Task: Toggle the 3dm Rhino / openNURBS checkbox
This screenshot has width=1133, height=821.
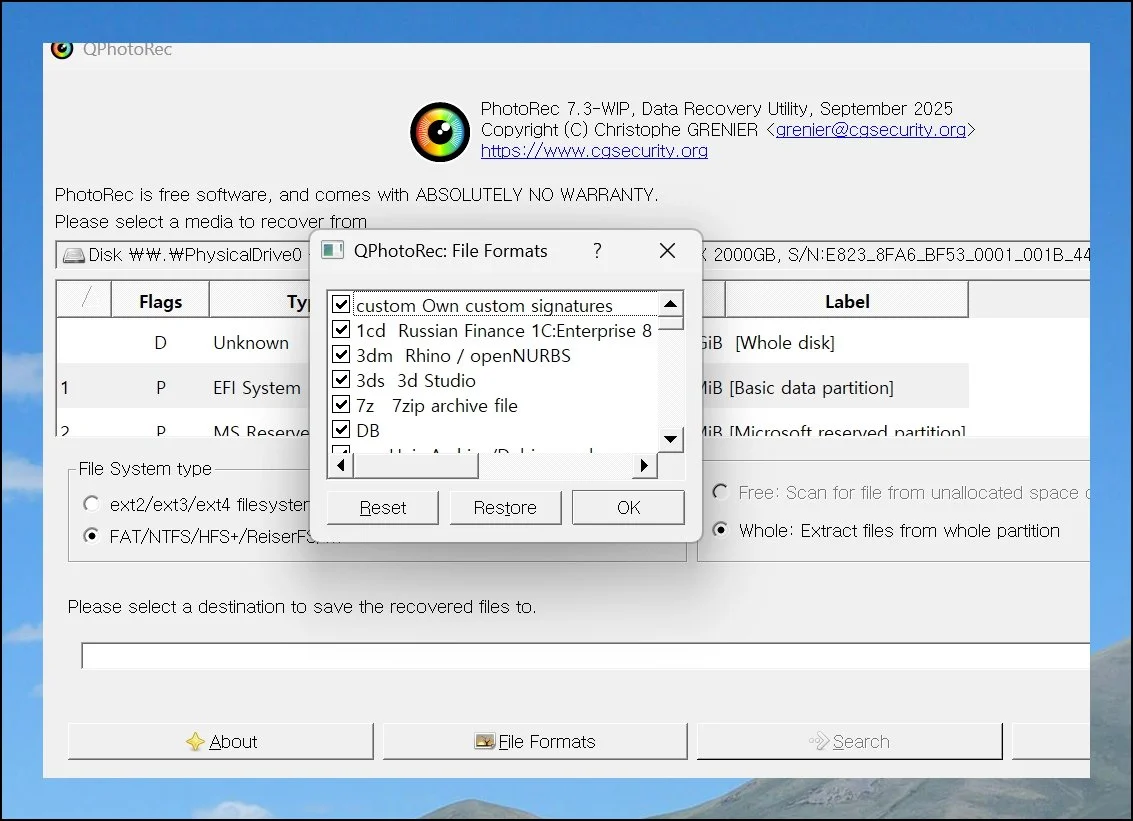Action: (x=341, y=355)
